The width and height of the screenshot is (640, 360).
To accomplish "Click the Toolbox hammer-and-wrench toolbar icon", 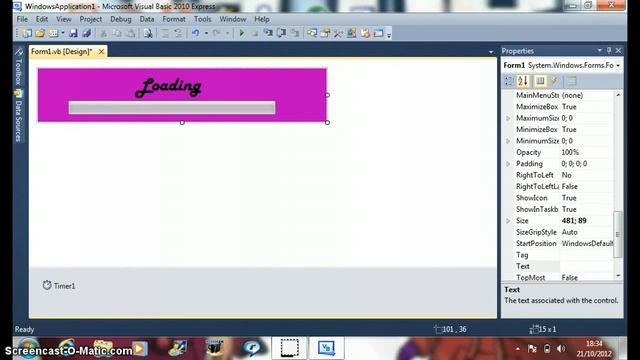I will click(x=338, y=33).
